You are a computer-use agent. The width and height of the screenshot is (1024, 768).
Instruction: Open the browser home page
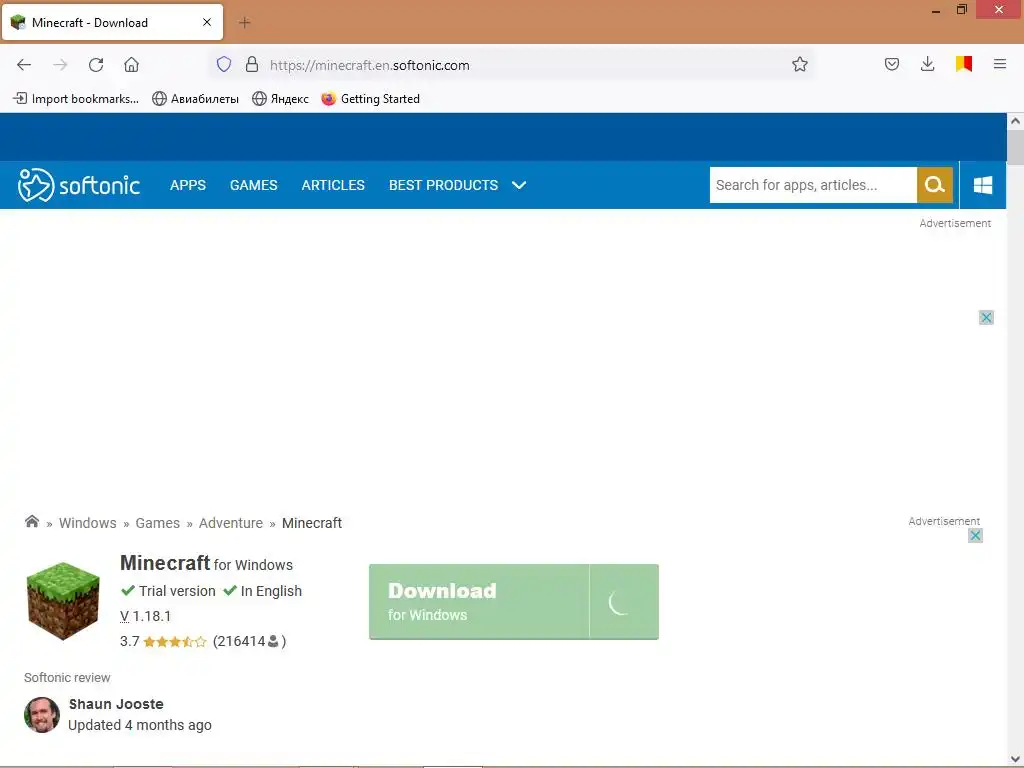point(131,65)
